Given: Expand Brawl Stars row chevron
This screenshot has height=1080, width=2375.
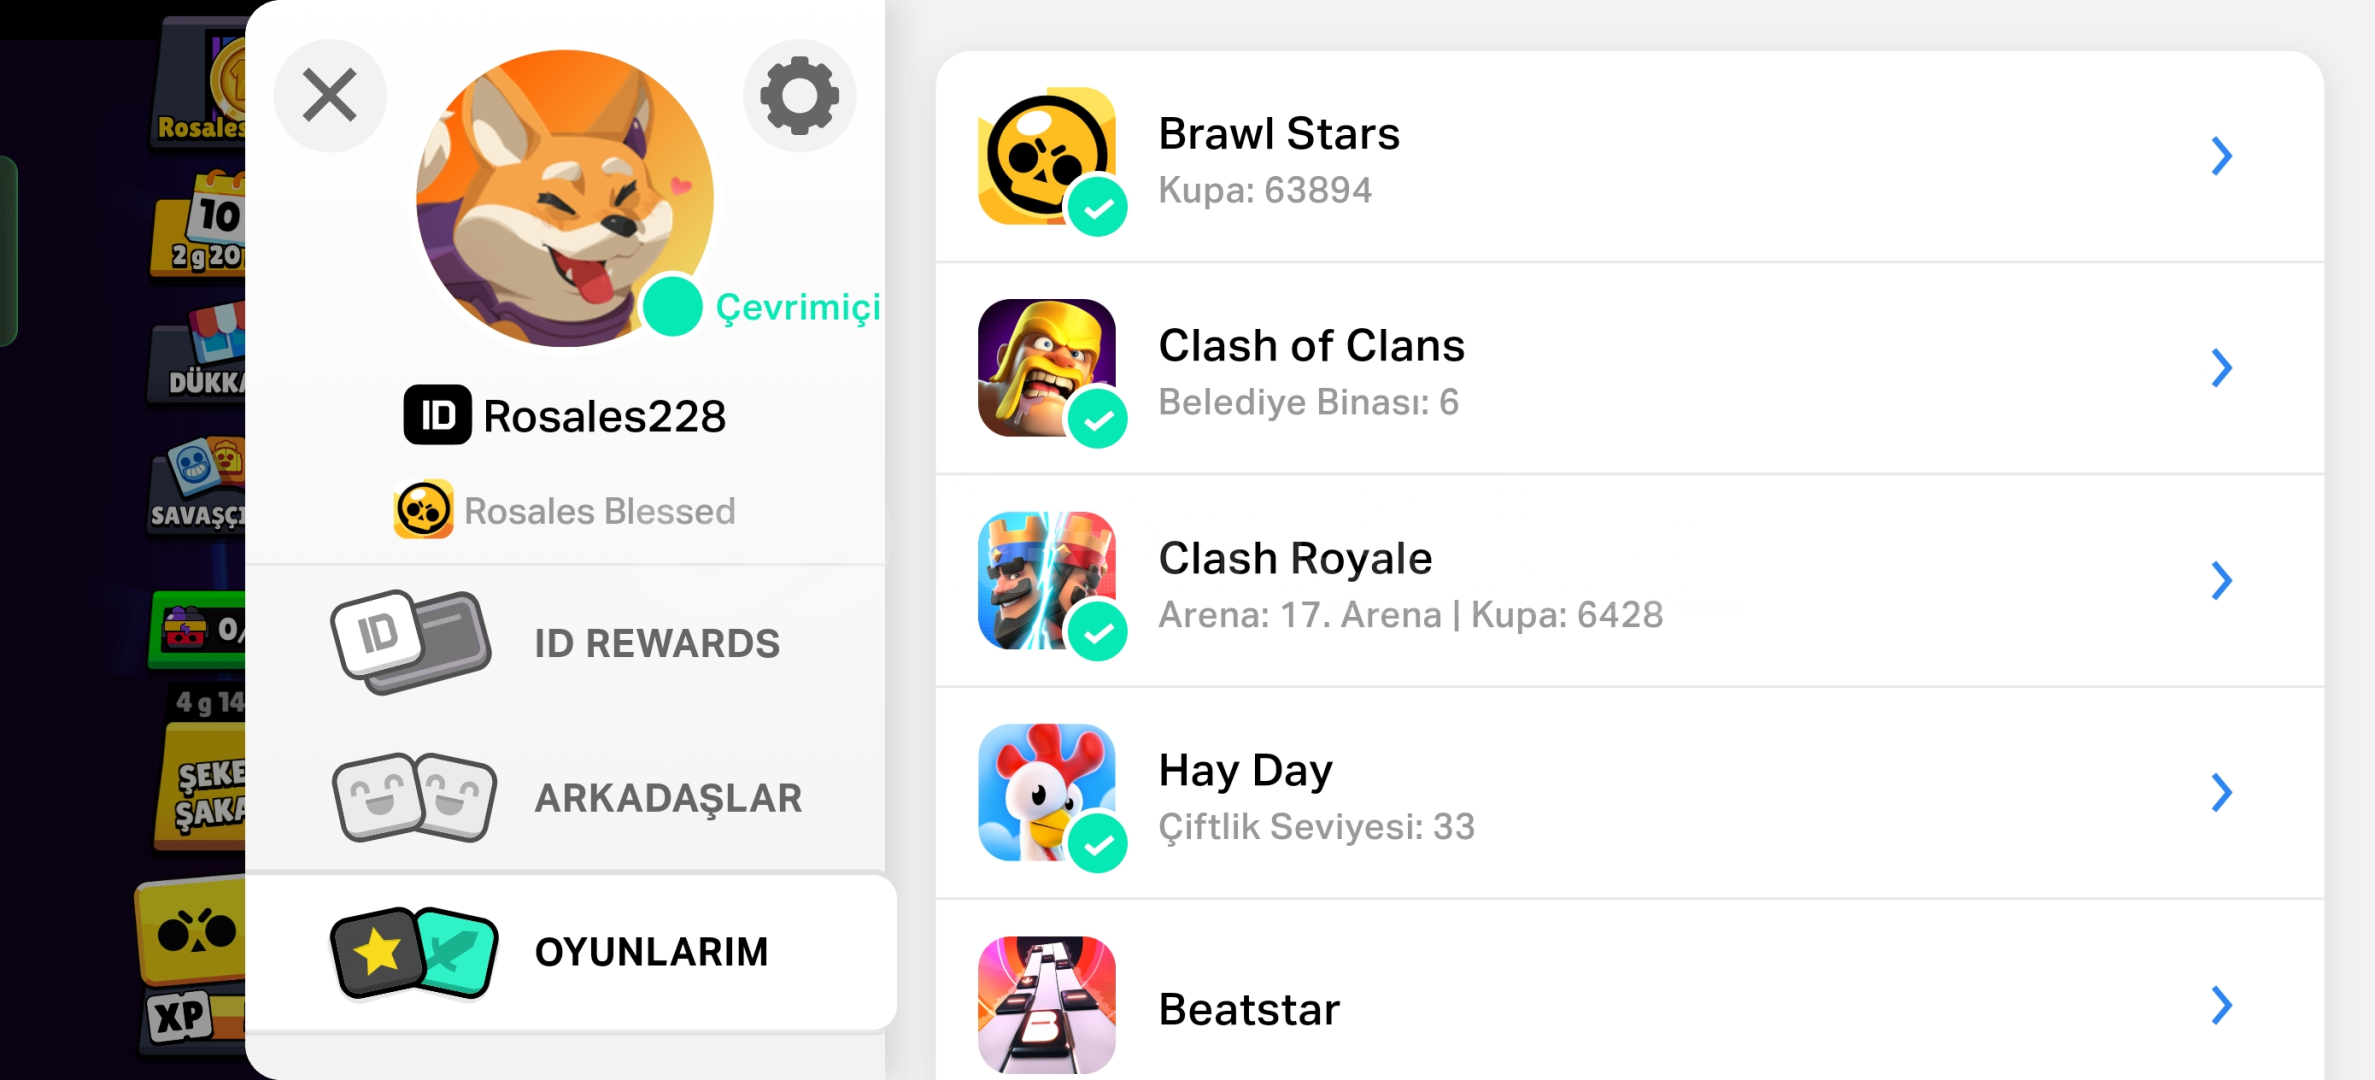Looking at the screenshot, I should point(2221,156).
